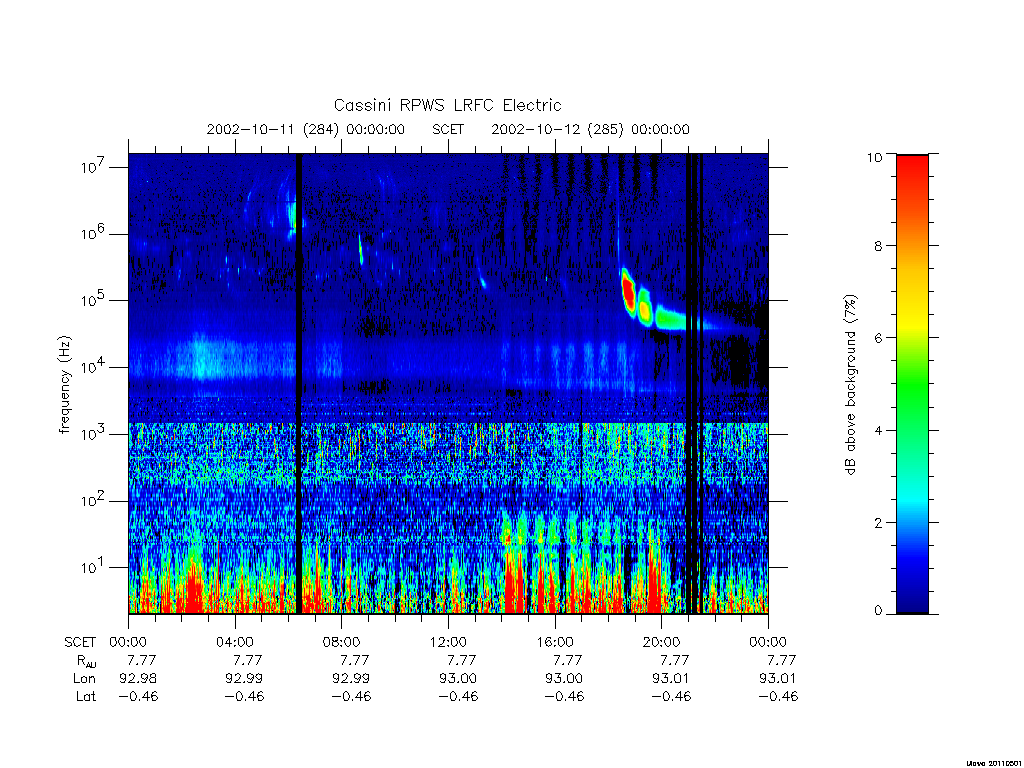
Task: Select end timestamp "2002-10-12 (285) 00:00:00"
Action: 590,129
